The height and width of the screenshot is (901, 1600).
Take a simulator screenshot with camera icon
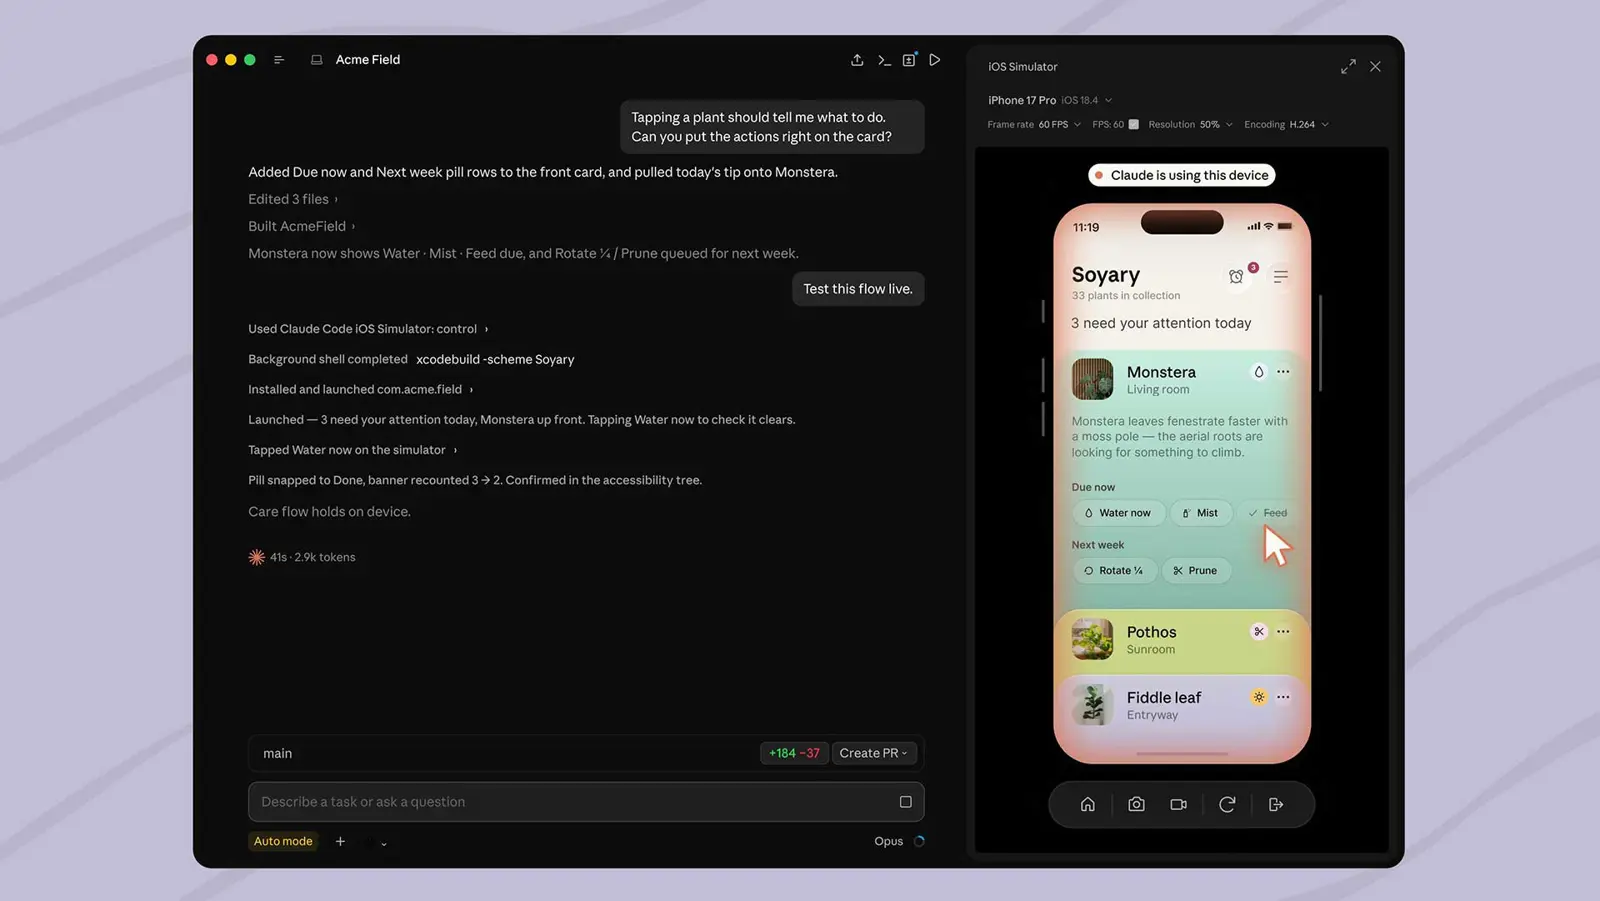coord(1136,804)
